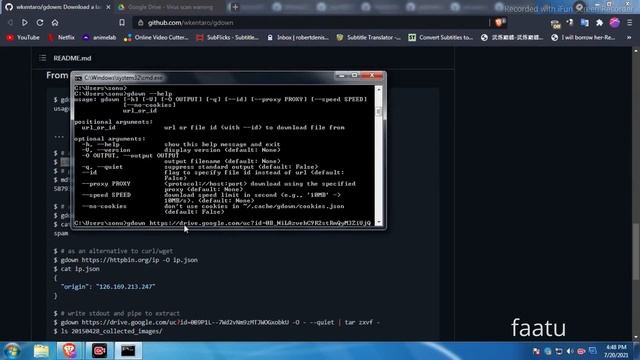640x360 pixels.
Task: Click the gdown --help command line in cmd
Action: click(x=123, y=93)
